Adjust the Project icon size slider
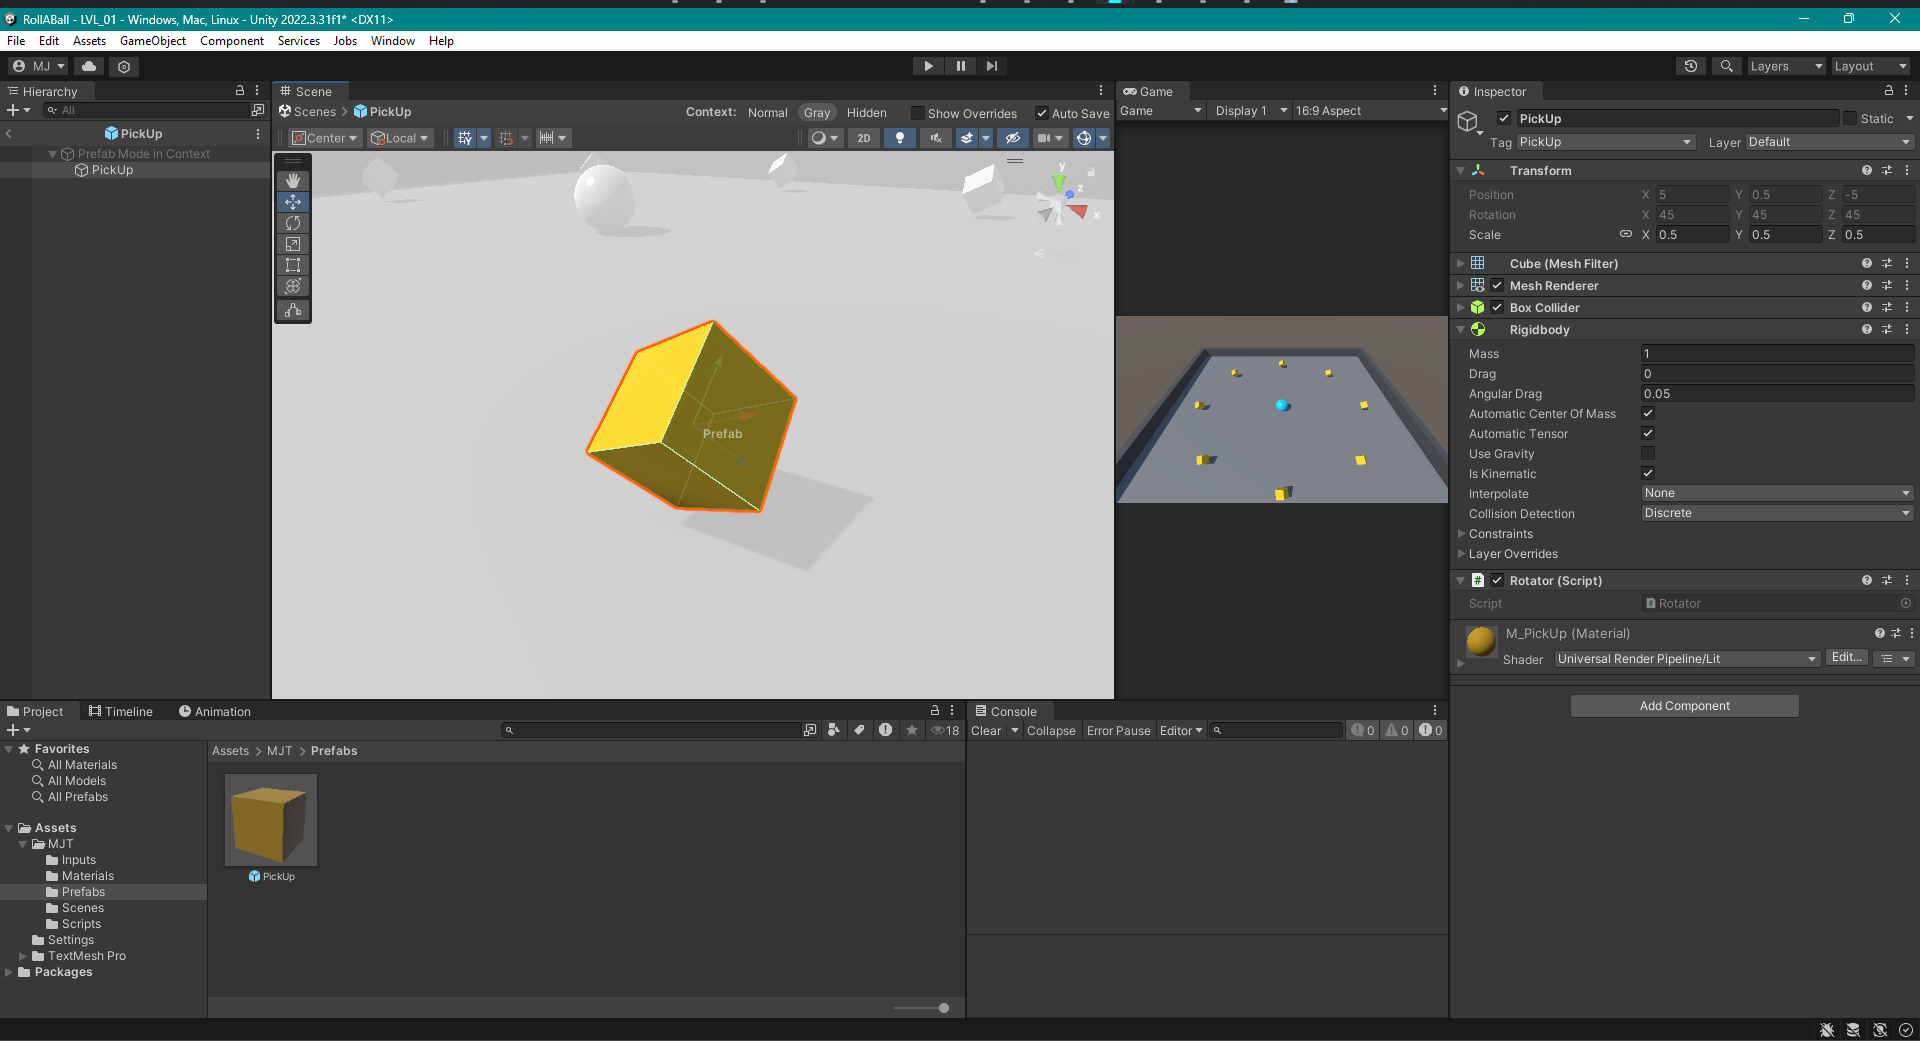1920x1041 pixels. [x=943, y=1008]
